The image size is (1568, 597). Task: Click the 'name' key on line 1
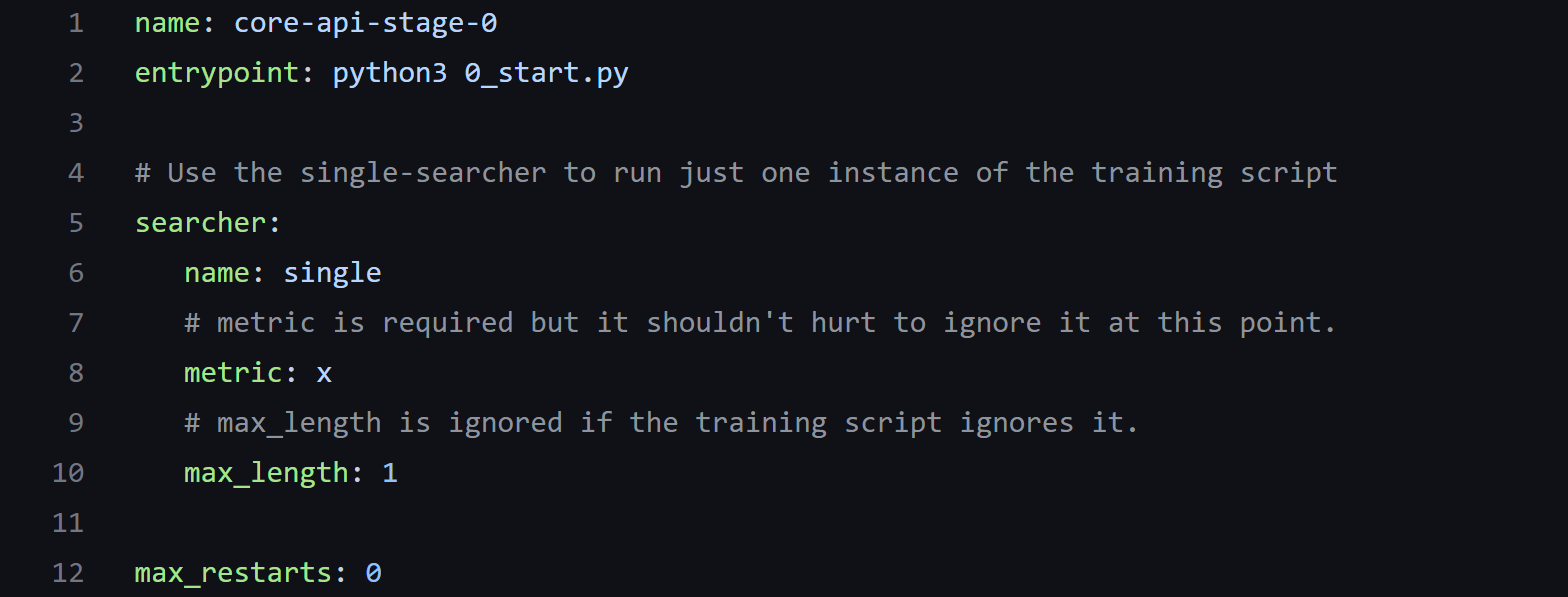click(168, 23)
